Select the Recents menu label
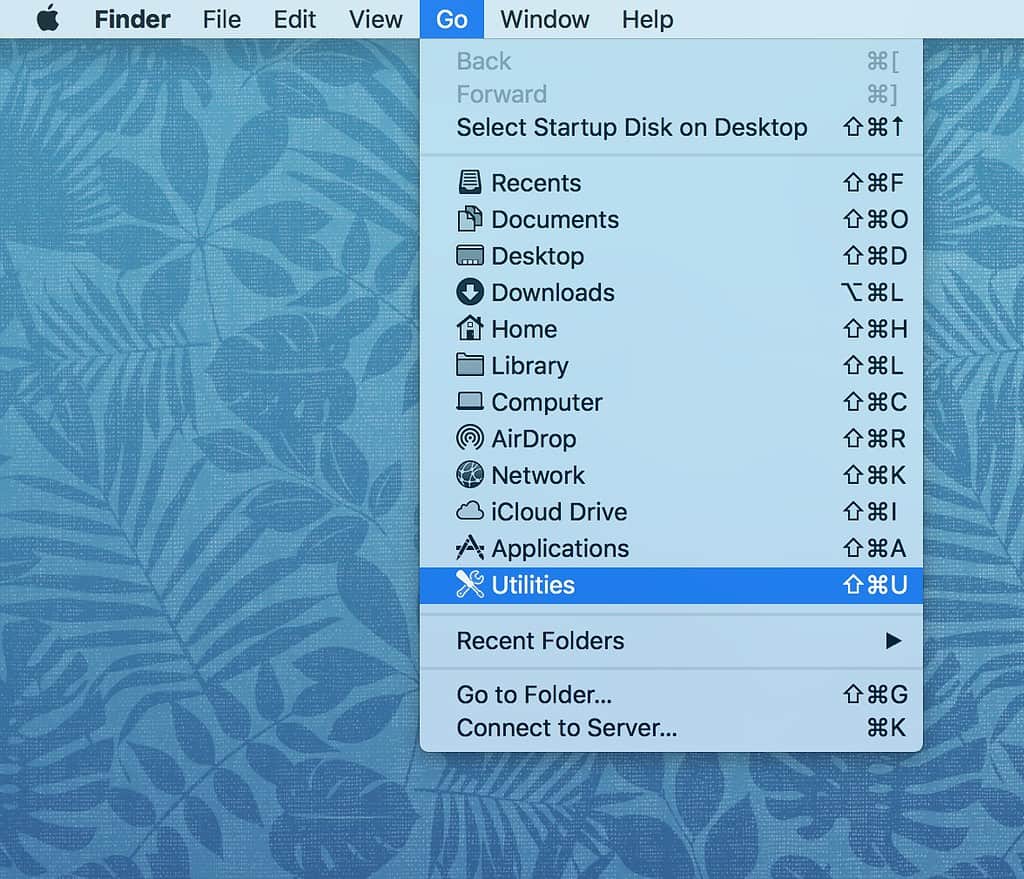 536,183
